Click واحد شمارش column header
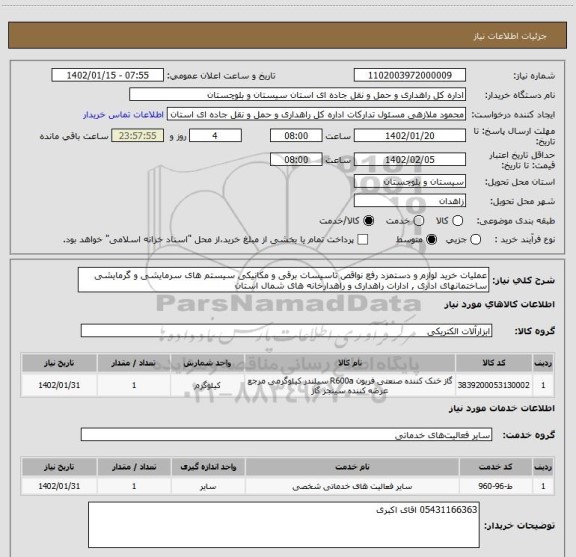576x557 pixels. pyautogui.click(x=208, y=363)
